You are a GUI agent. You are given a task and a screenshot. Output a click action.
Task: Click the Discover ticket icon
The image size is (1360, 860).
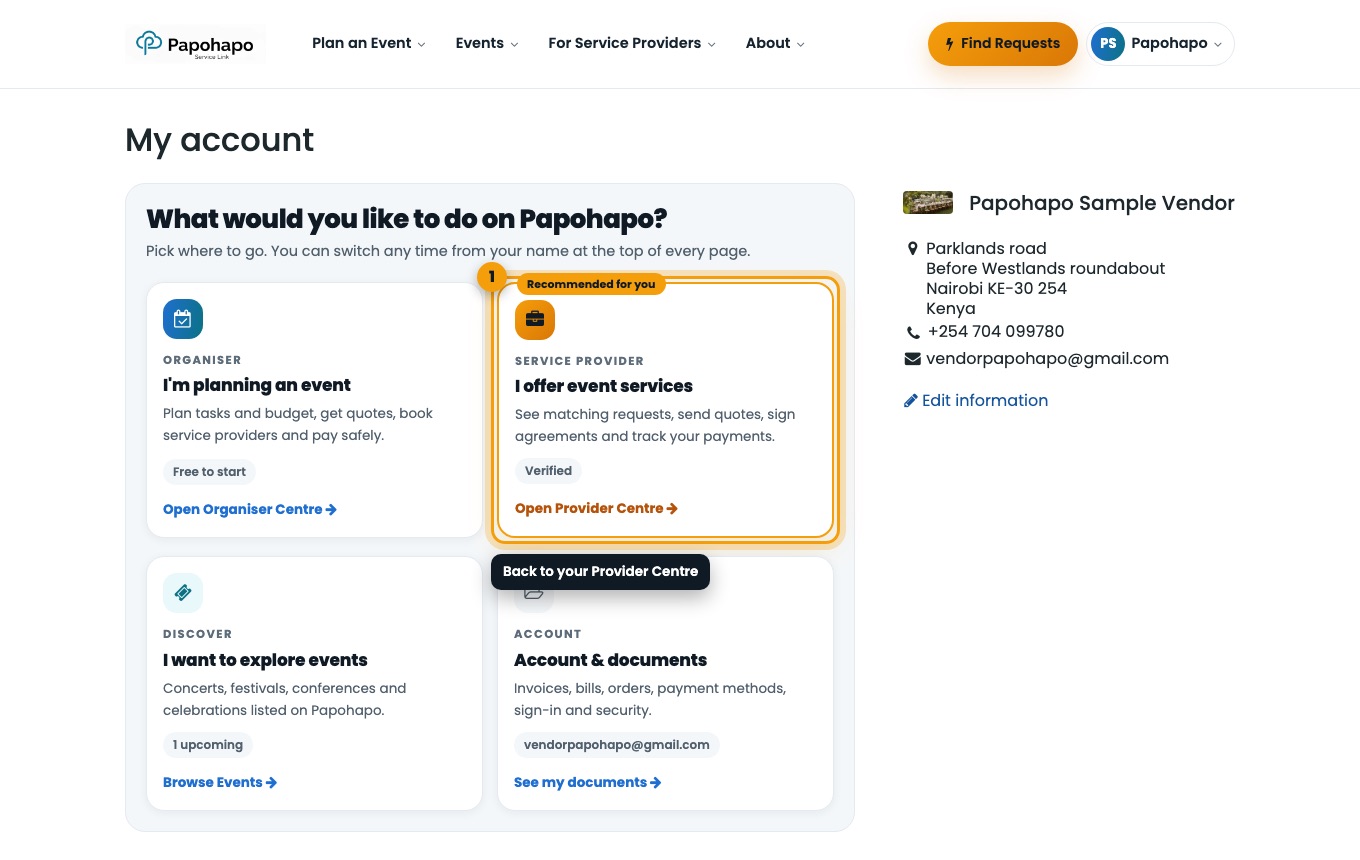[183, 593]
